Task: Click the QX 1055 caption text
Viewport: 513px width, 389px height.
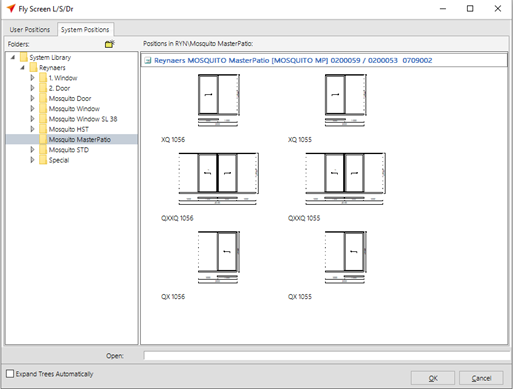Action: [300, 297]
